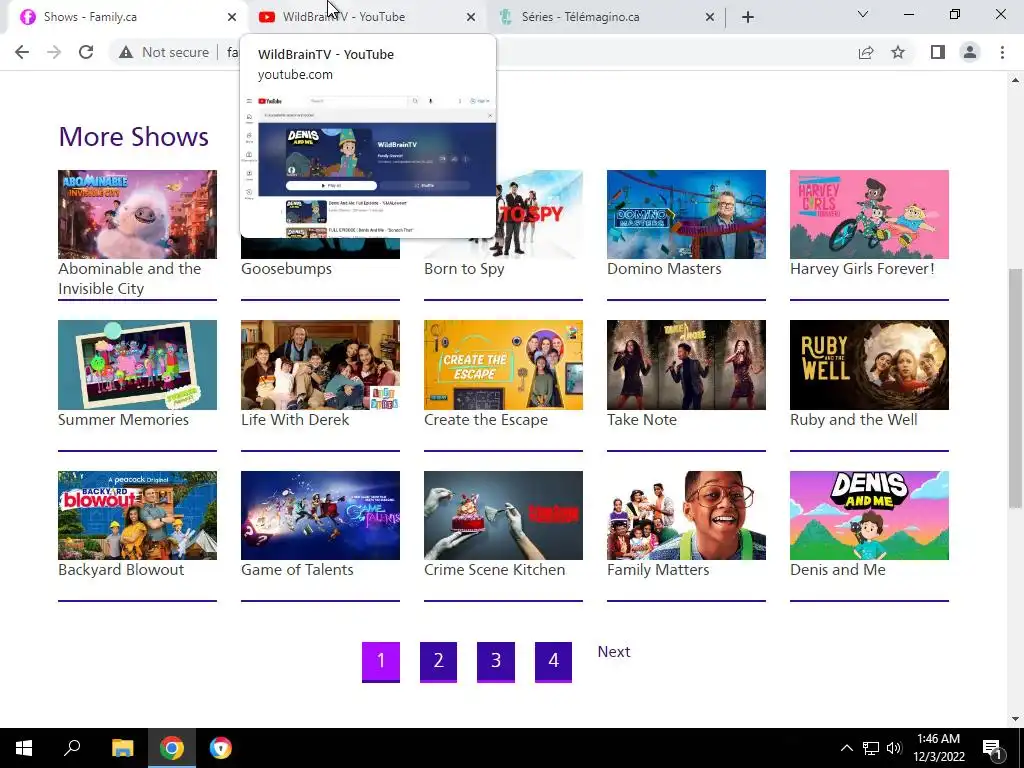Click the scrollbar up arrow
The width and height of the screenshot is (1024, 768).
1016,80
